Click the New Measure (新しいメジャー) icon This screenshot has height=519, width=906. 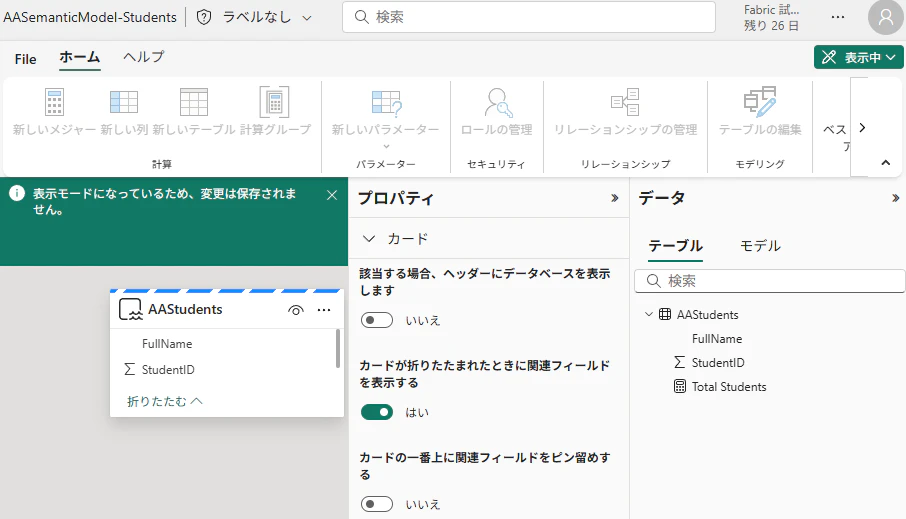point(54,102)
